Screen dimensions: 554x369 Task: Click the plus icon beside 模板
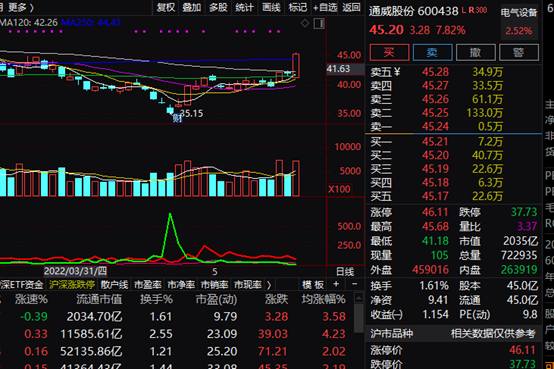[x=336, y=284]
